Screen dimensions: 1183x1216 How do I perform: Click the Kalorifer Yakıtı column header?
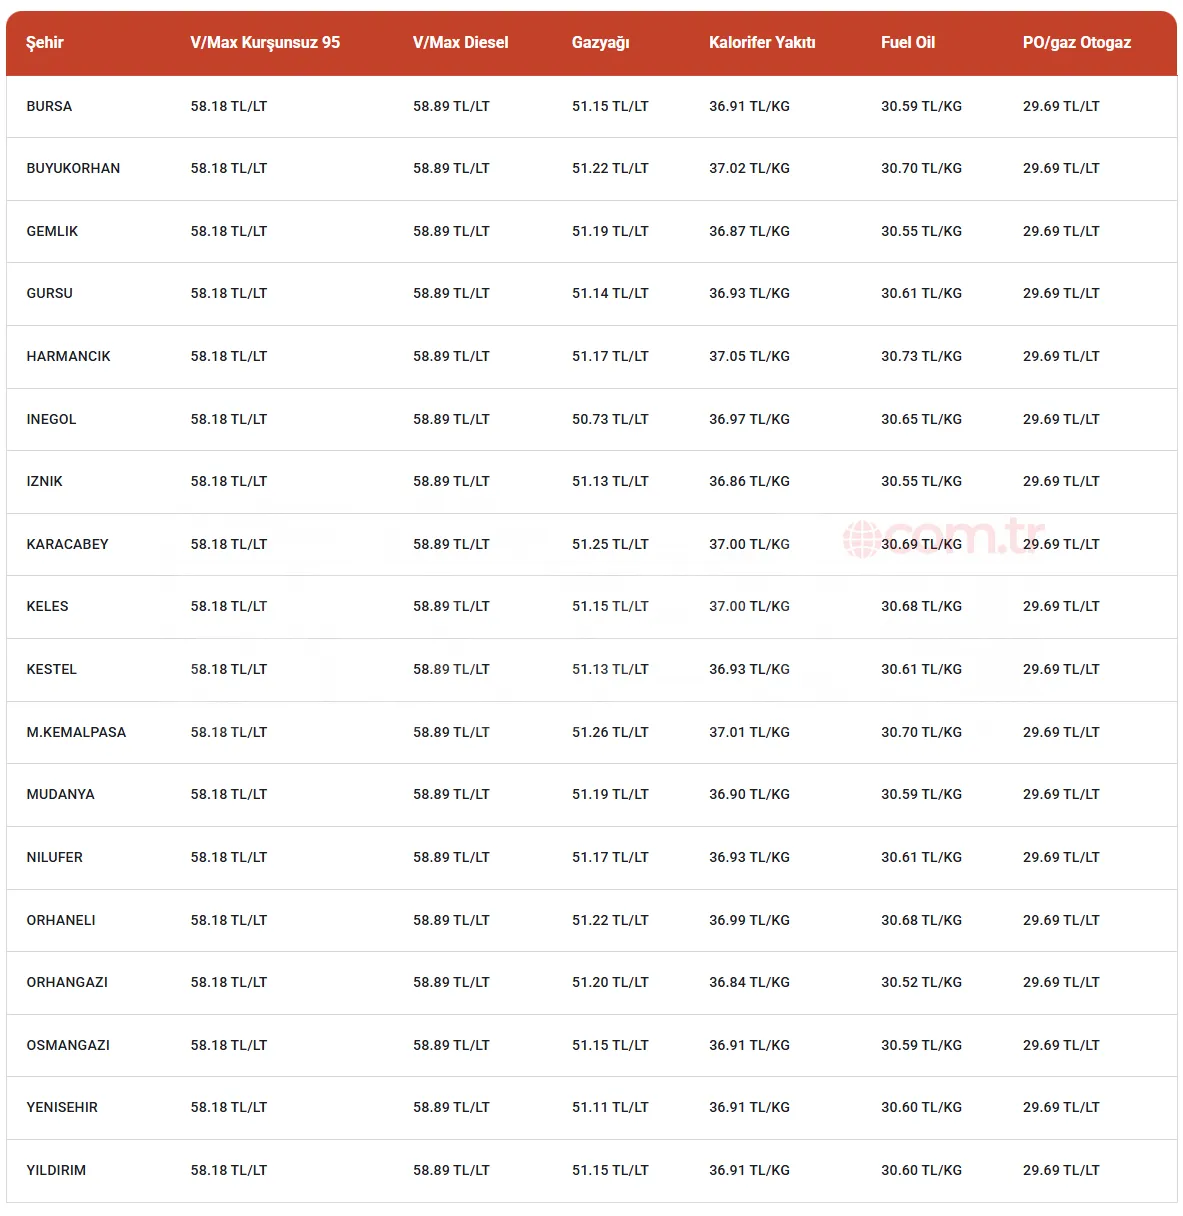(762, 43)
